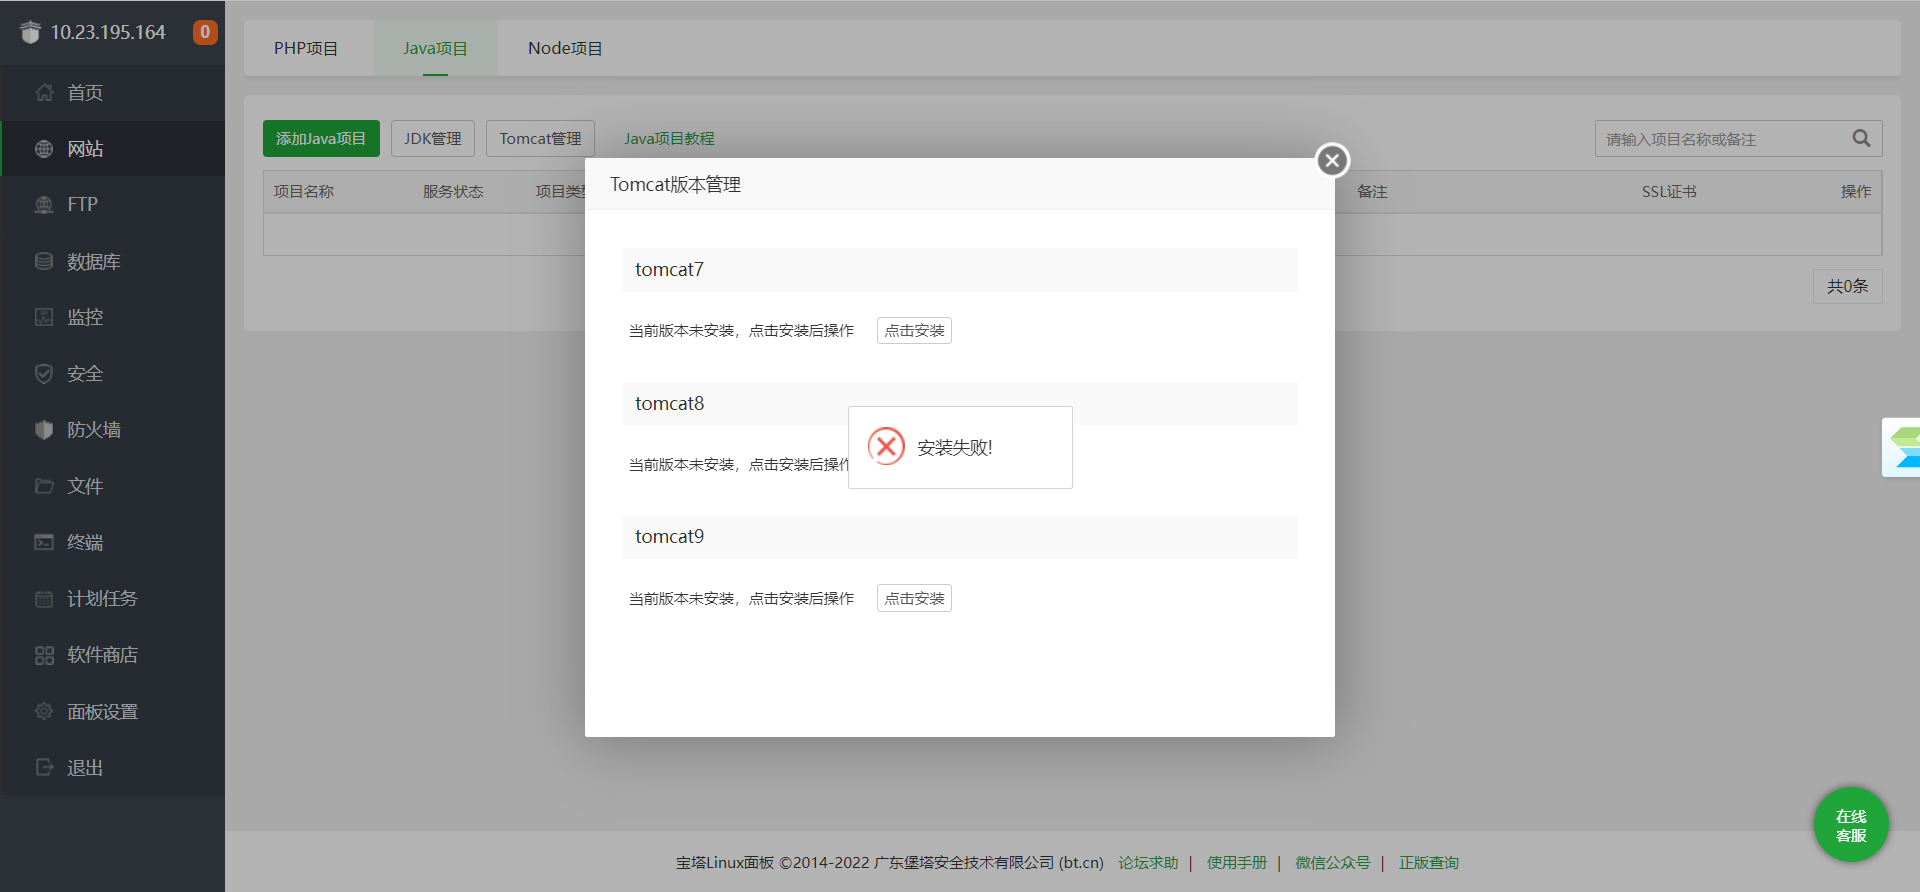Open the JDK管理 button
1920x892 pixels.
pyautogui.click(x=432, y=139)
